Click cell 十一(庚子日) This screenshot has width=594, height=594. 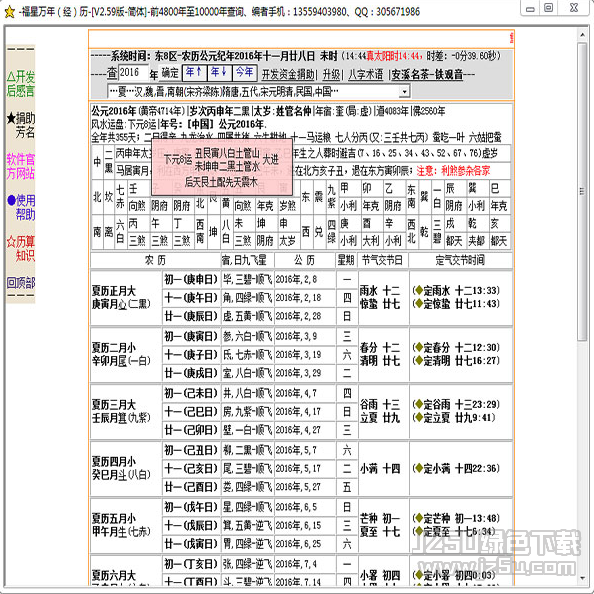[191, 355]
